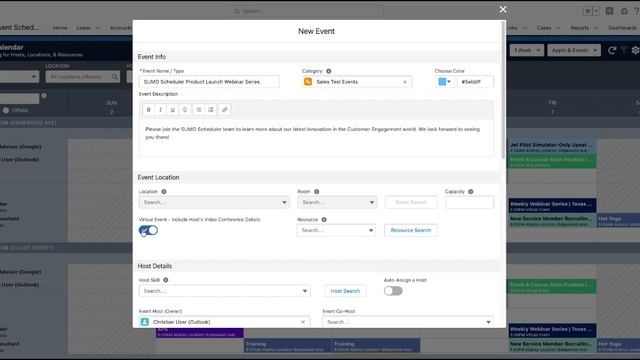Show Capacity info tooltip icon
640x360 pixels.
(471, 191)
